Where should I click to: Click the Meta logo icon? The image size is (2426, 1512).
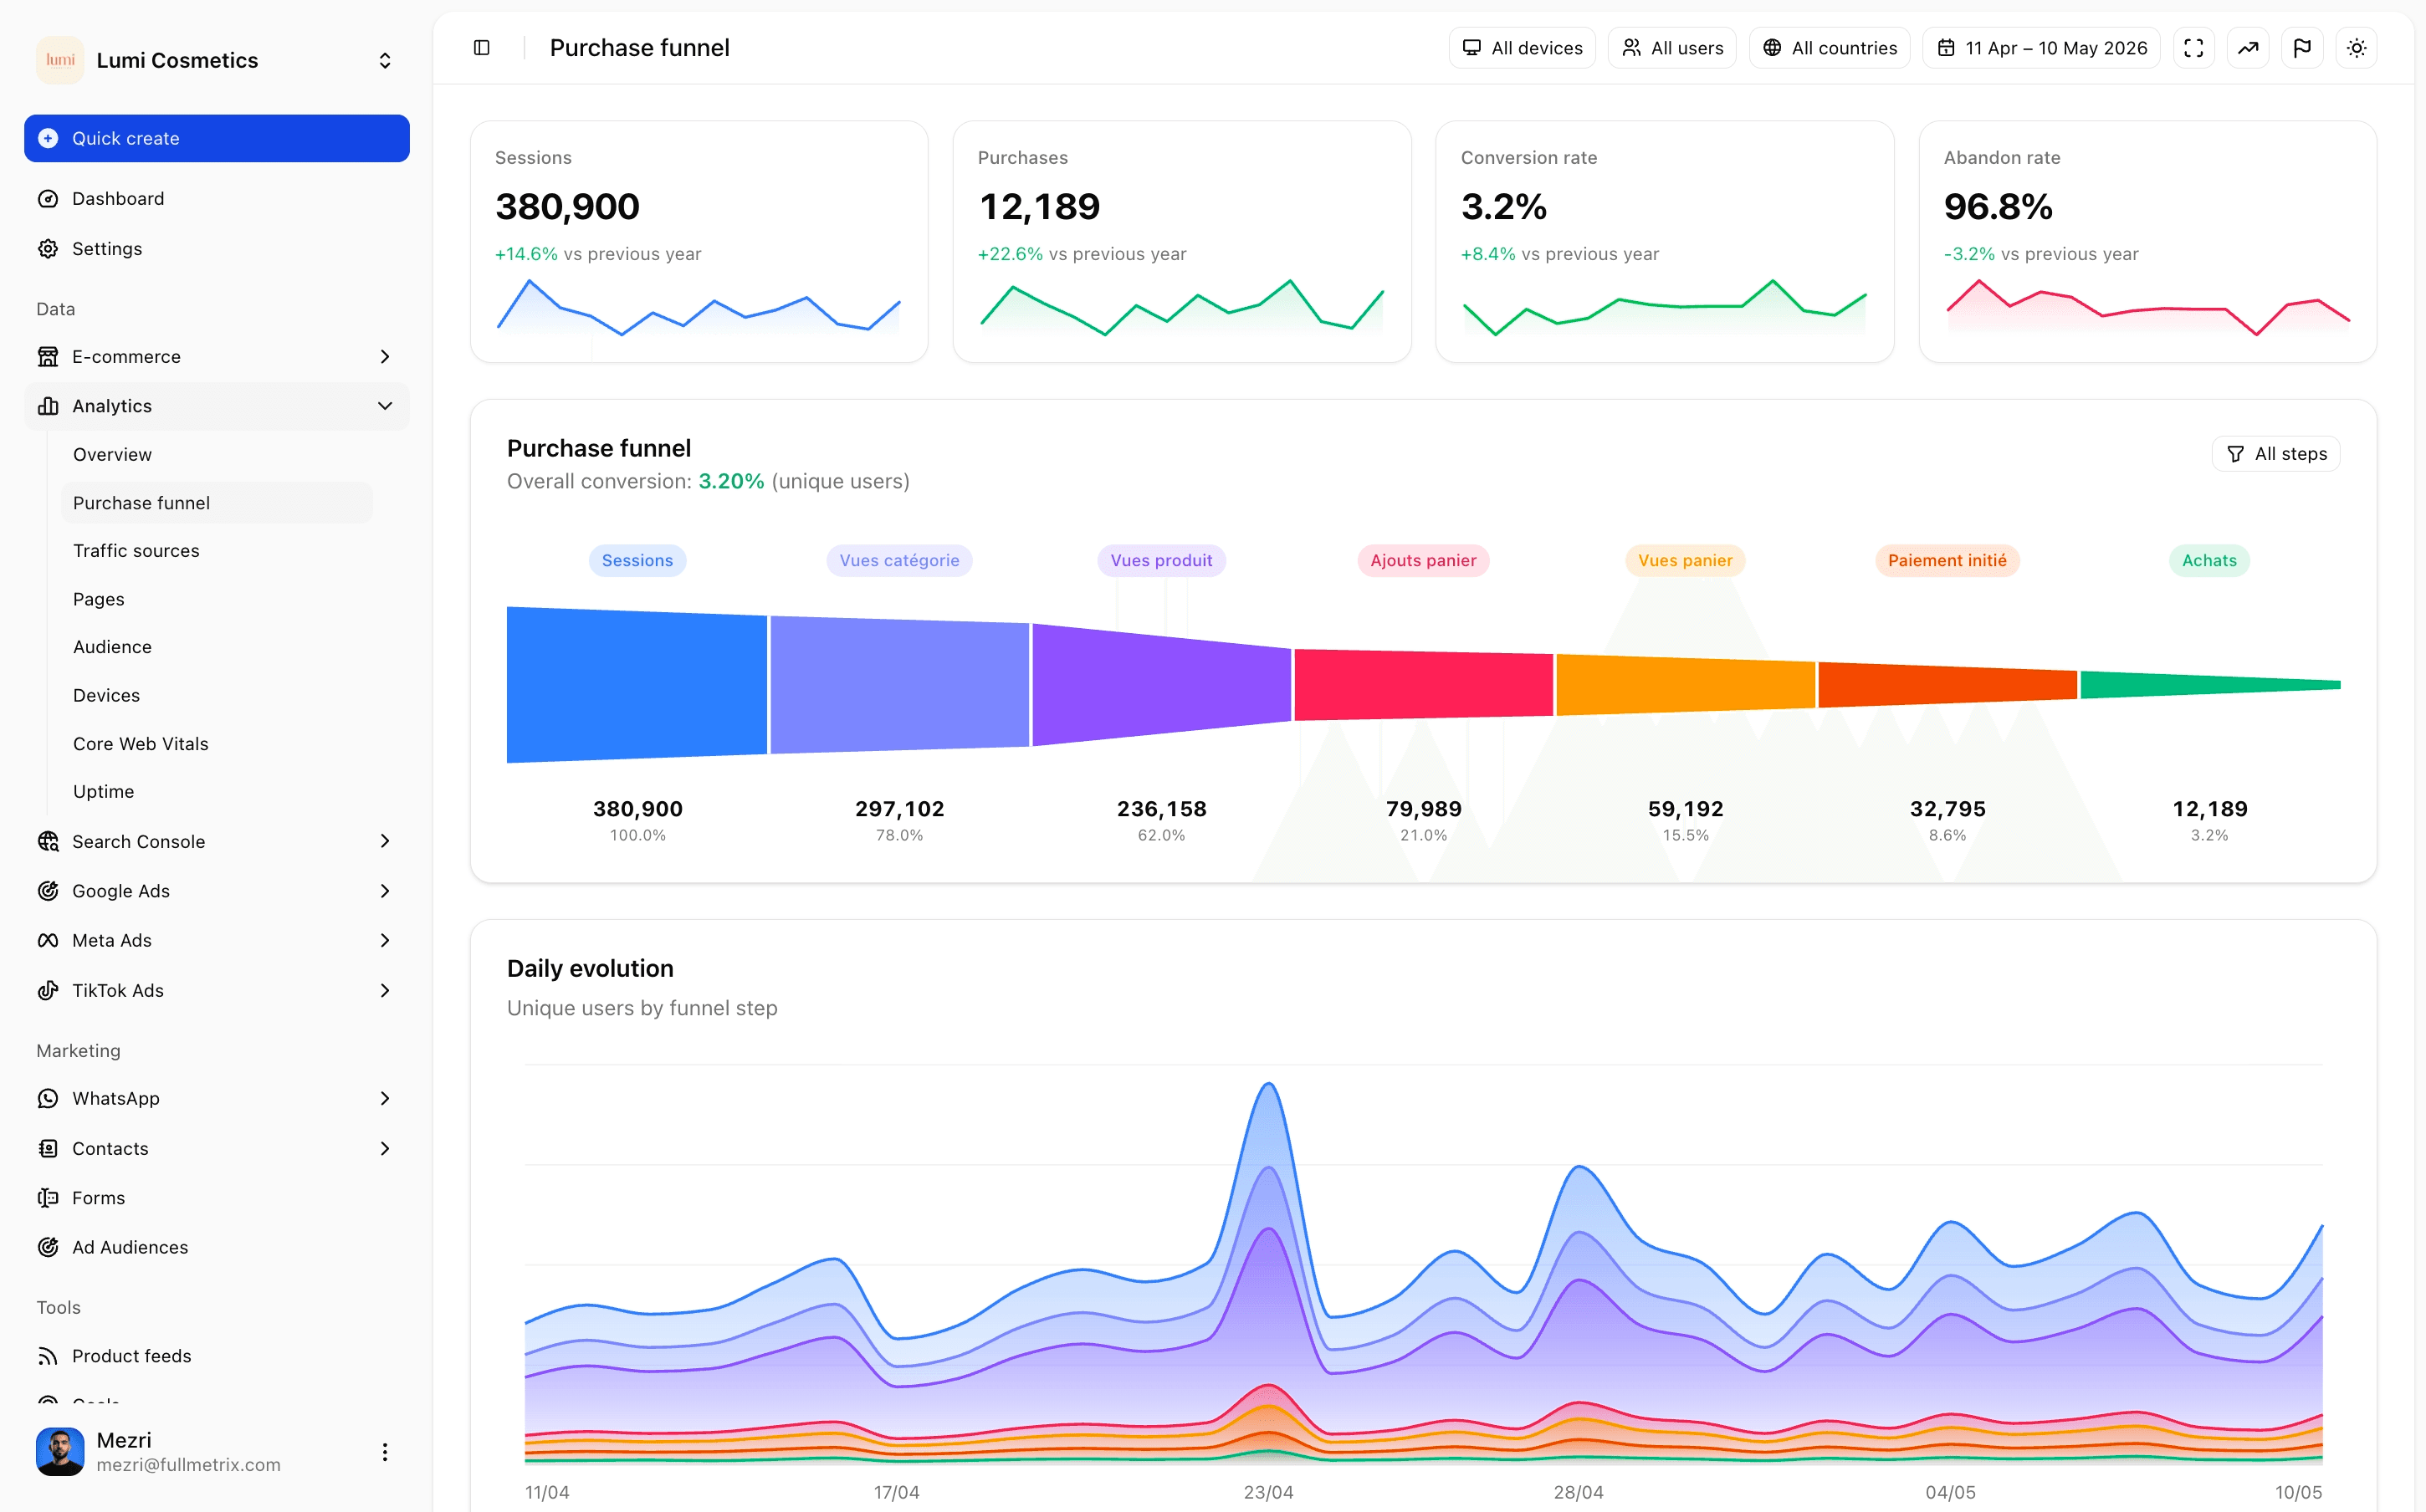pos(48,940)
